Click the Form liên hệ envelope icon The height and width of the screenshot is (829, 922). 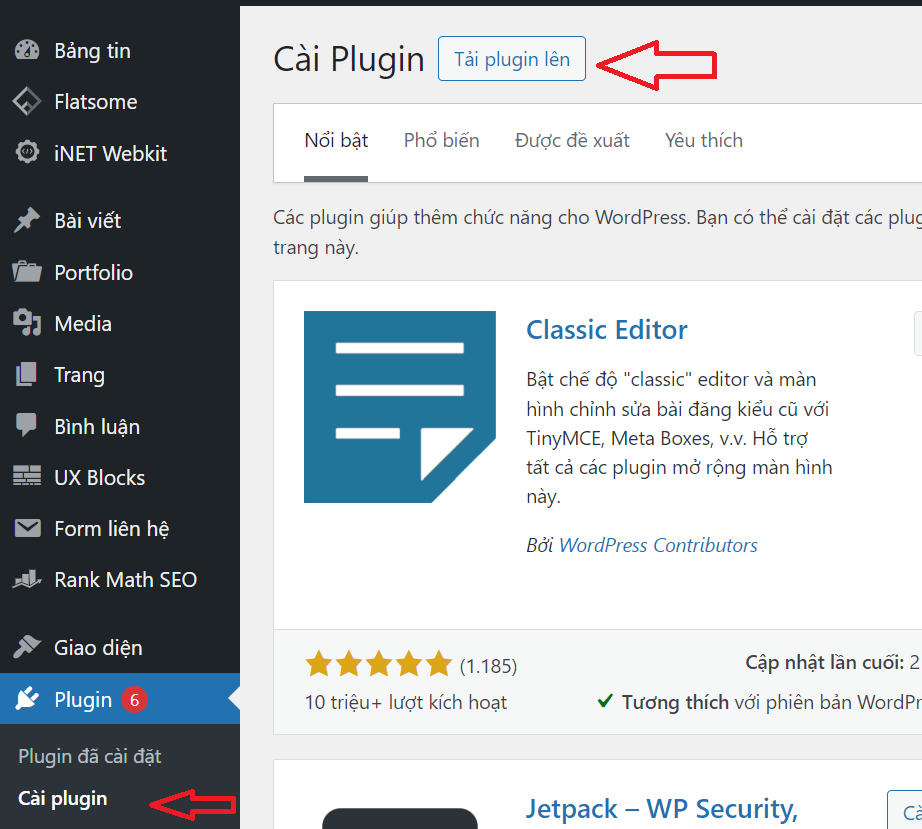(x=27, y=528)
